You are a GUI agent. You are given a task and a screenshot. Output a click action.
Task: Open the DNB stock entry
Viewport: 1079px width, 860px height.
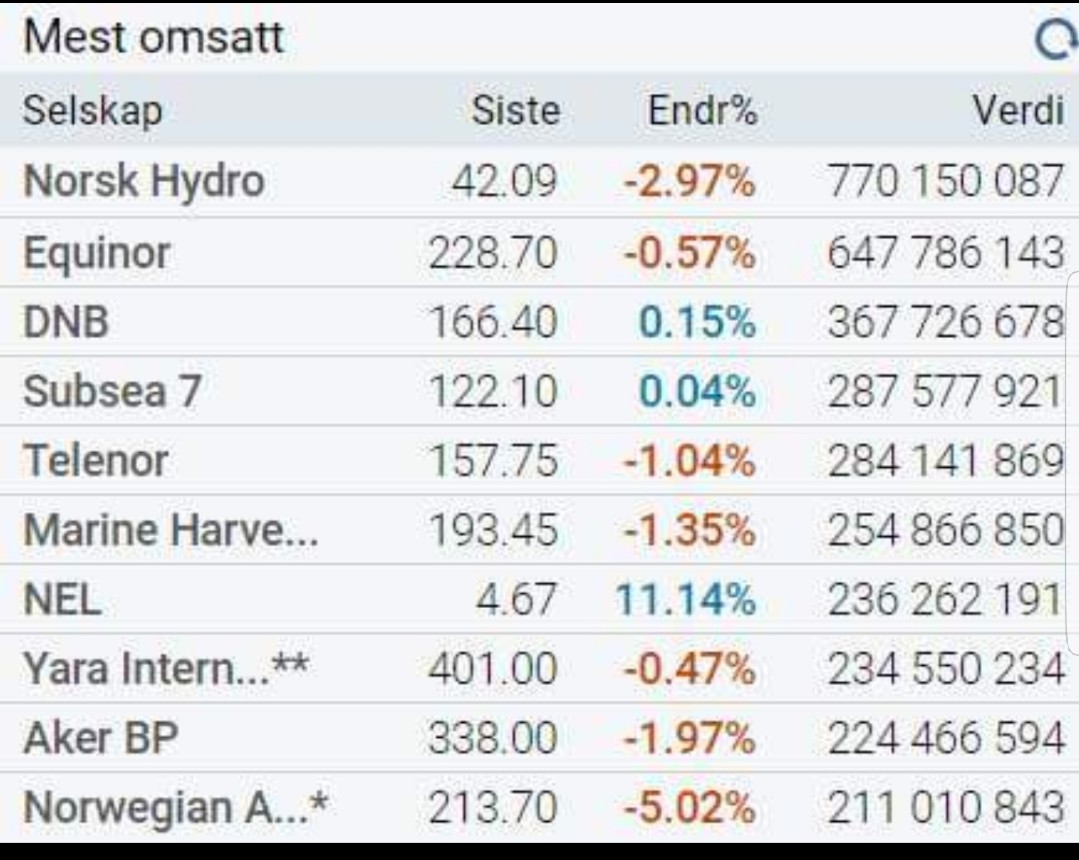[x=66, y=322]
